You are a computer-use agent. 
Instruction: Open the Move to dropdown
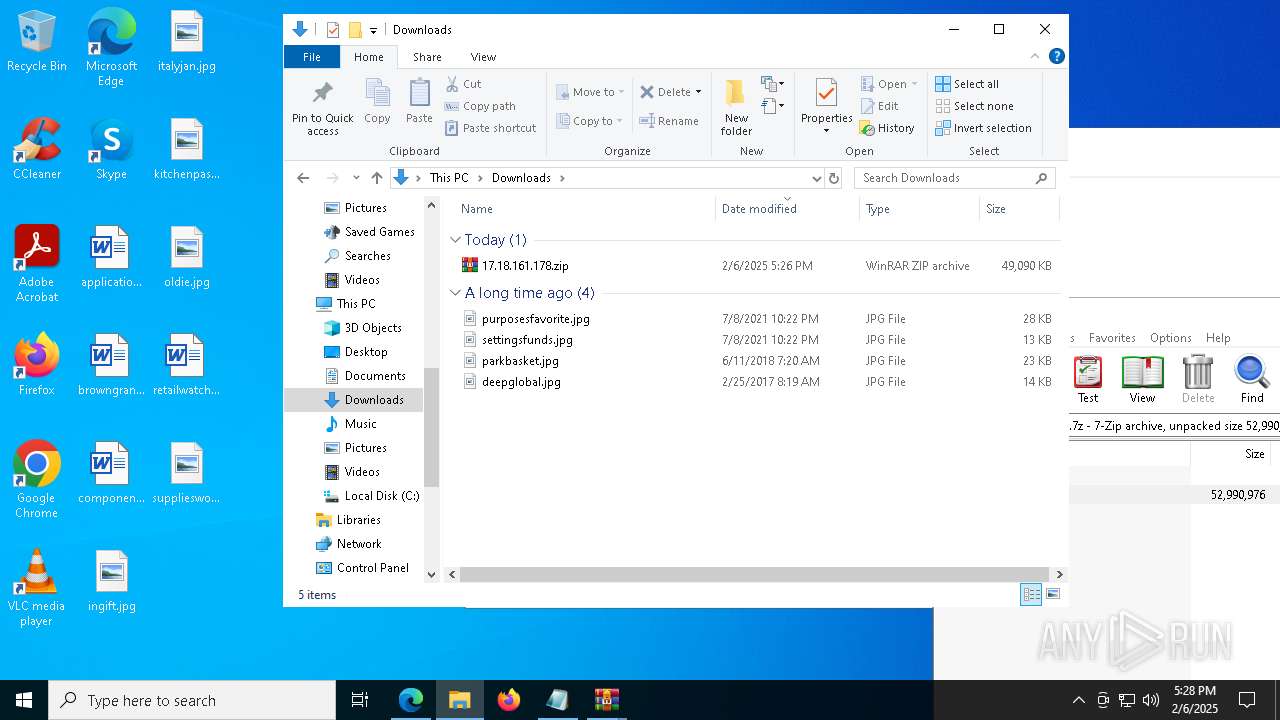point(590,92)
